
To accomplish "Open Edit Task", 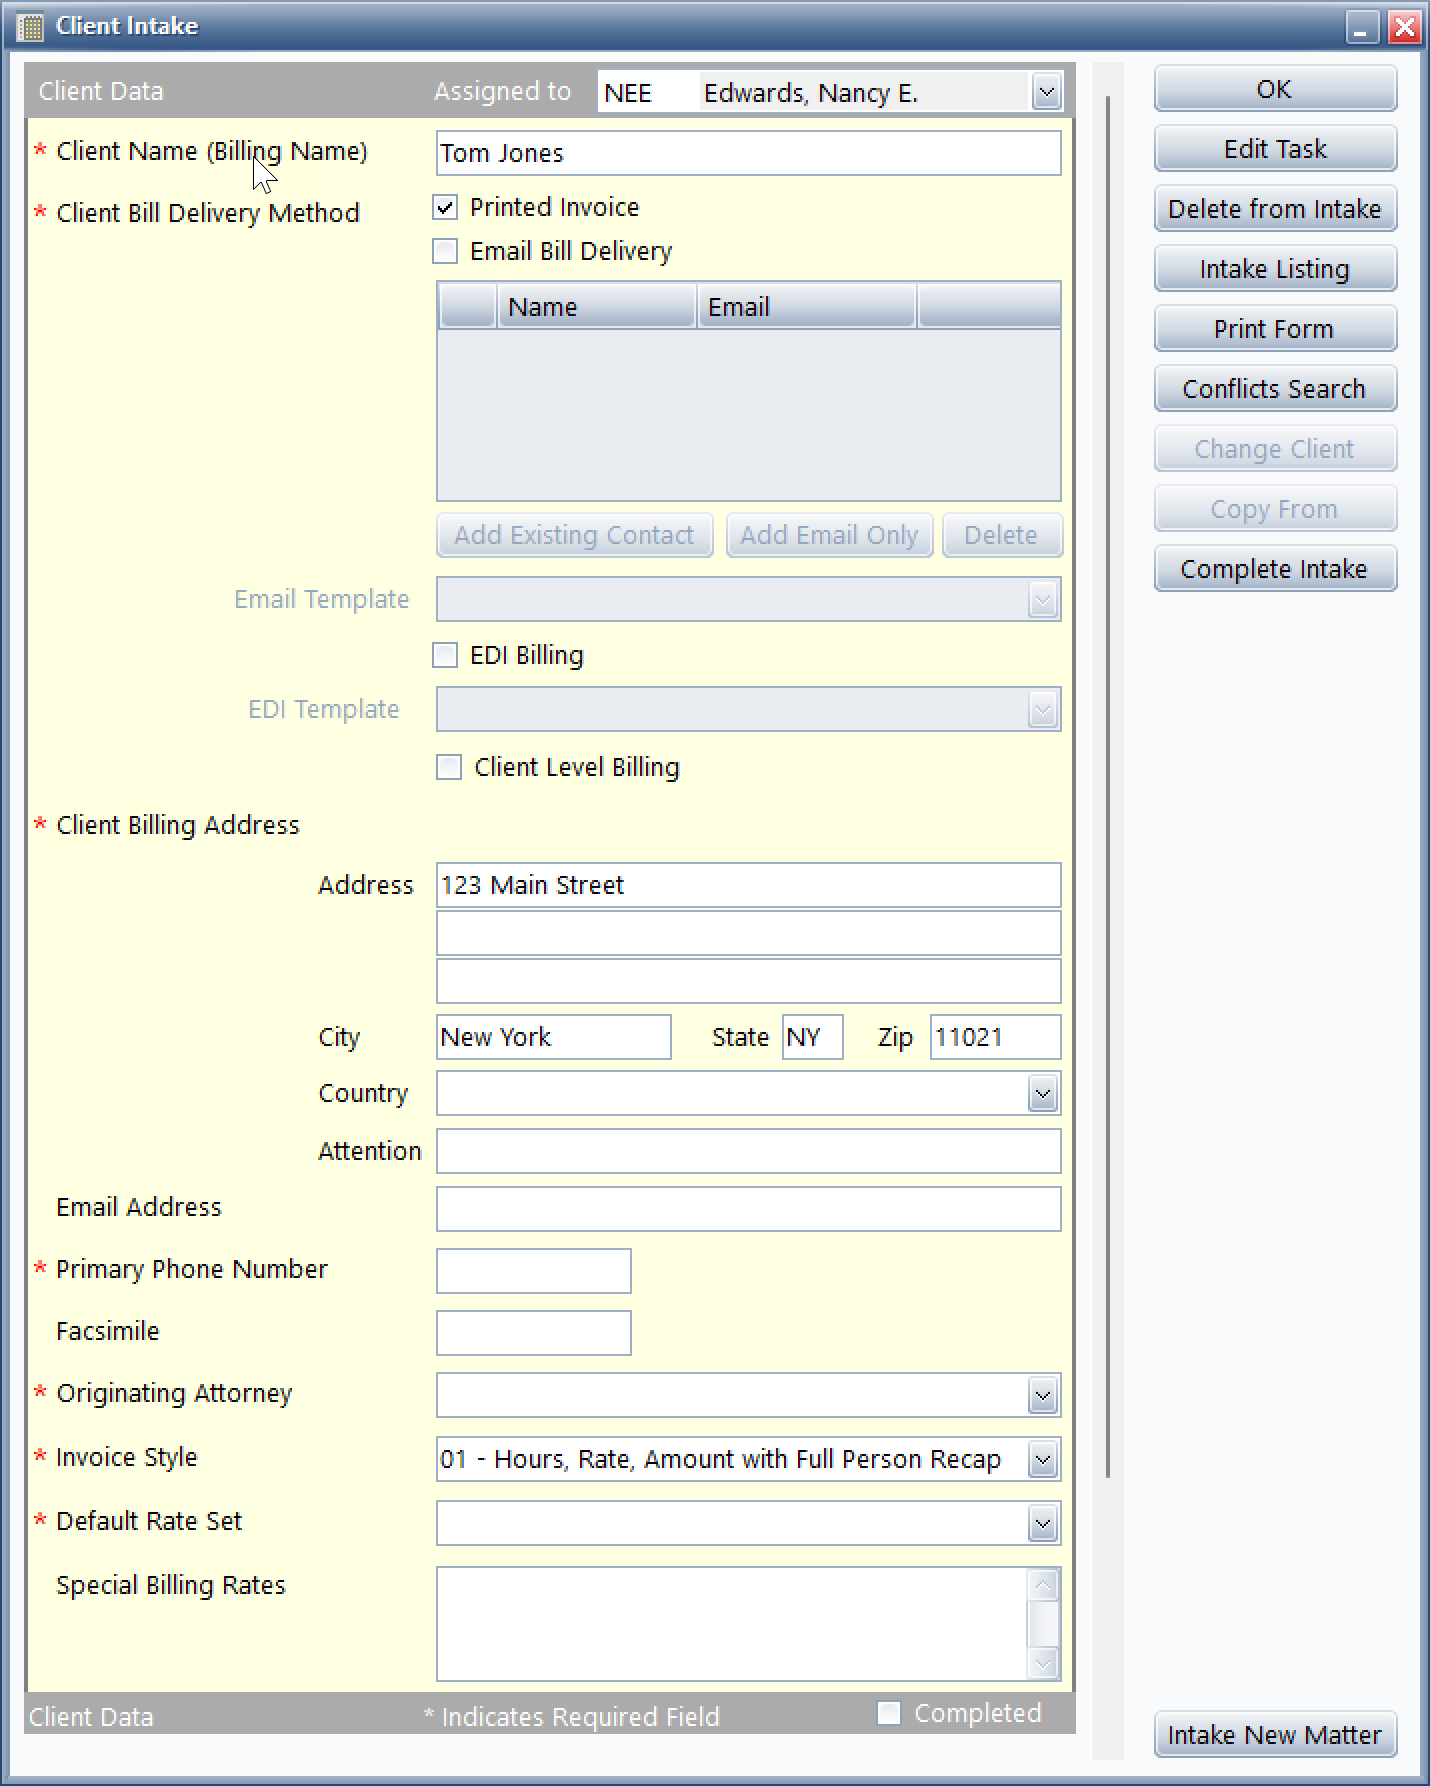I will 1275,149.
